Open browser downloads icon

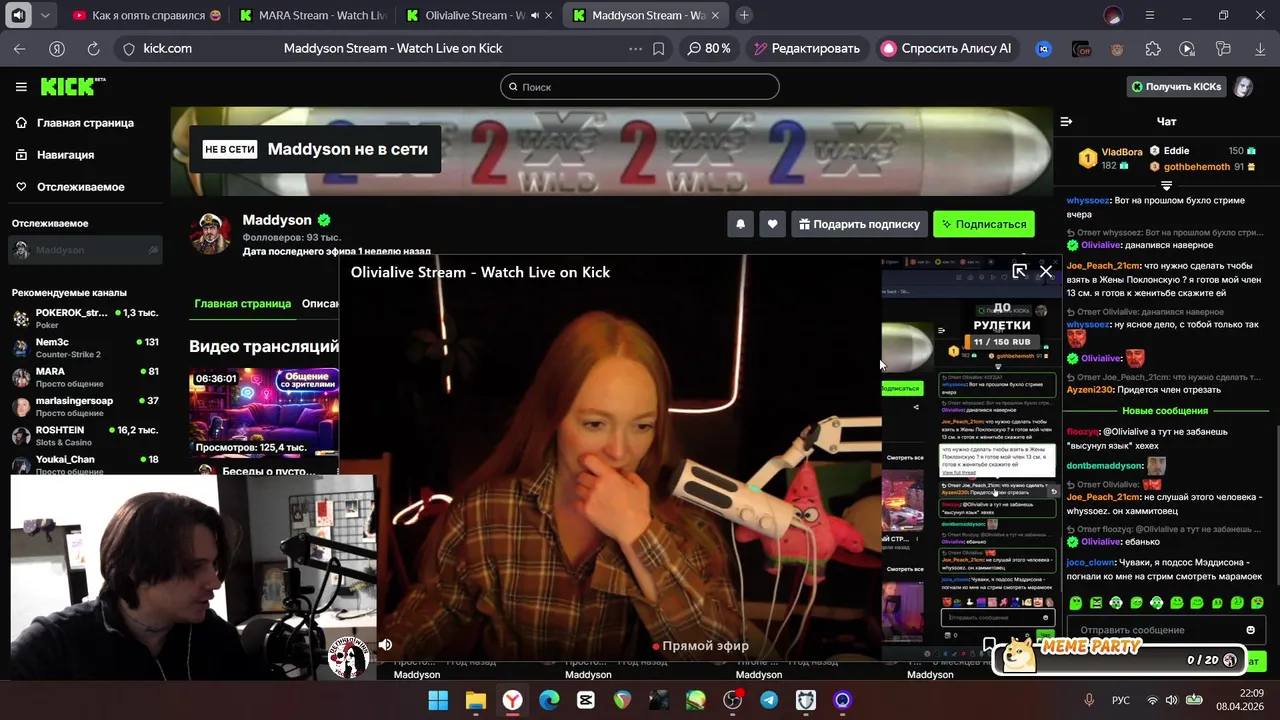pyautogui.click(x=1258, y=48)
